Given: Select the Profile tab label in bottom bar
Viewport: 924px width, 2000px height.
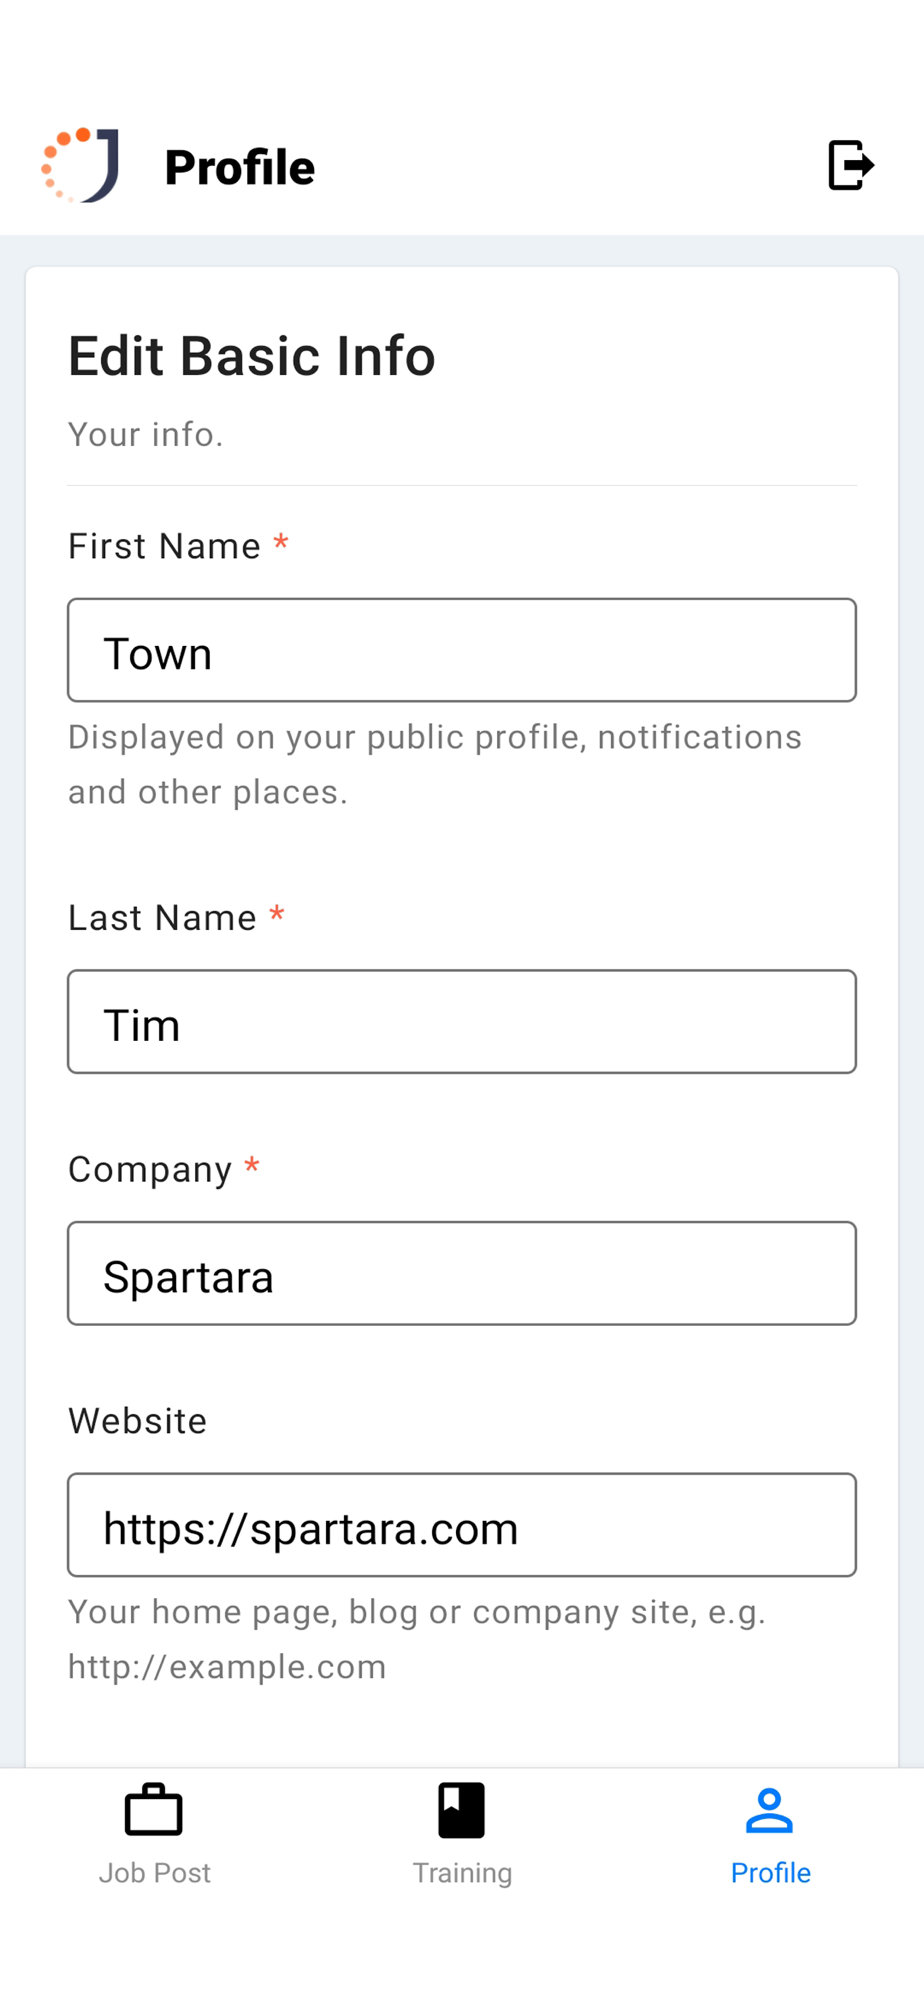Looking at the screenshot, I should click(770, 1873).
